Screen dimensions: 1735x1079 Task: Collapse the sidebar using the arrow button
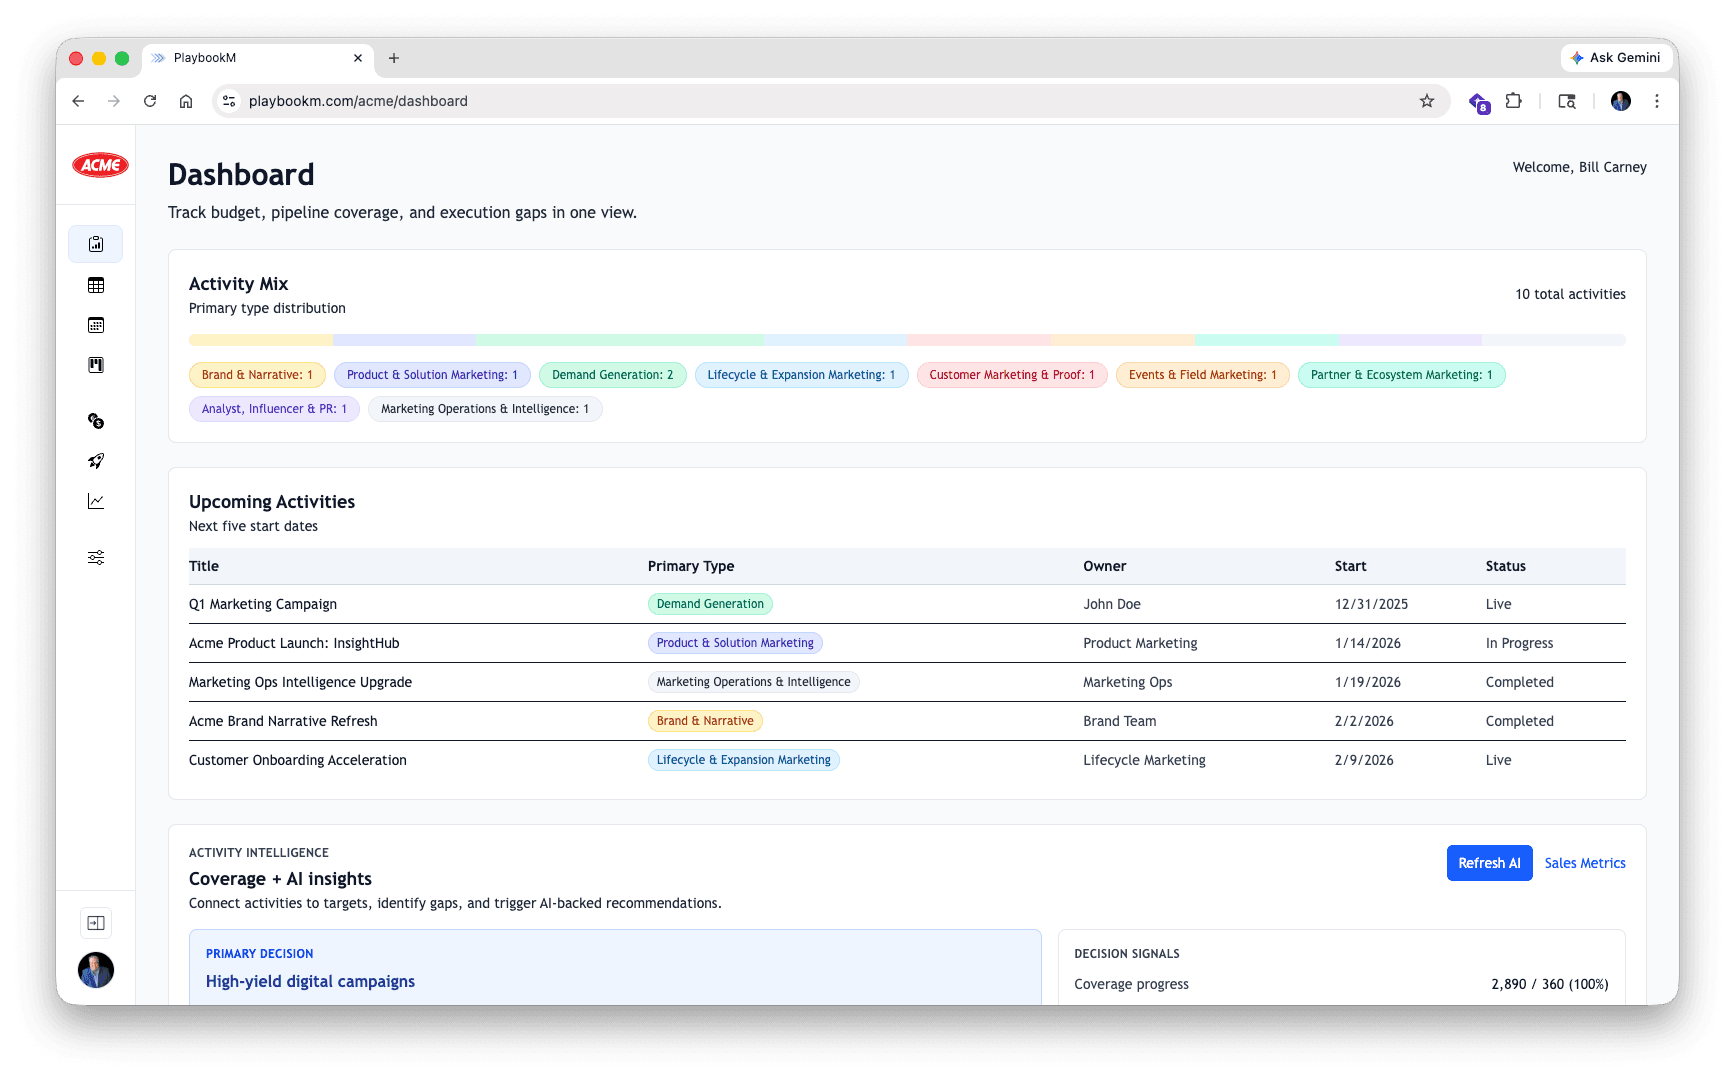[95, 922]
